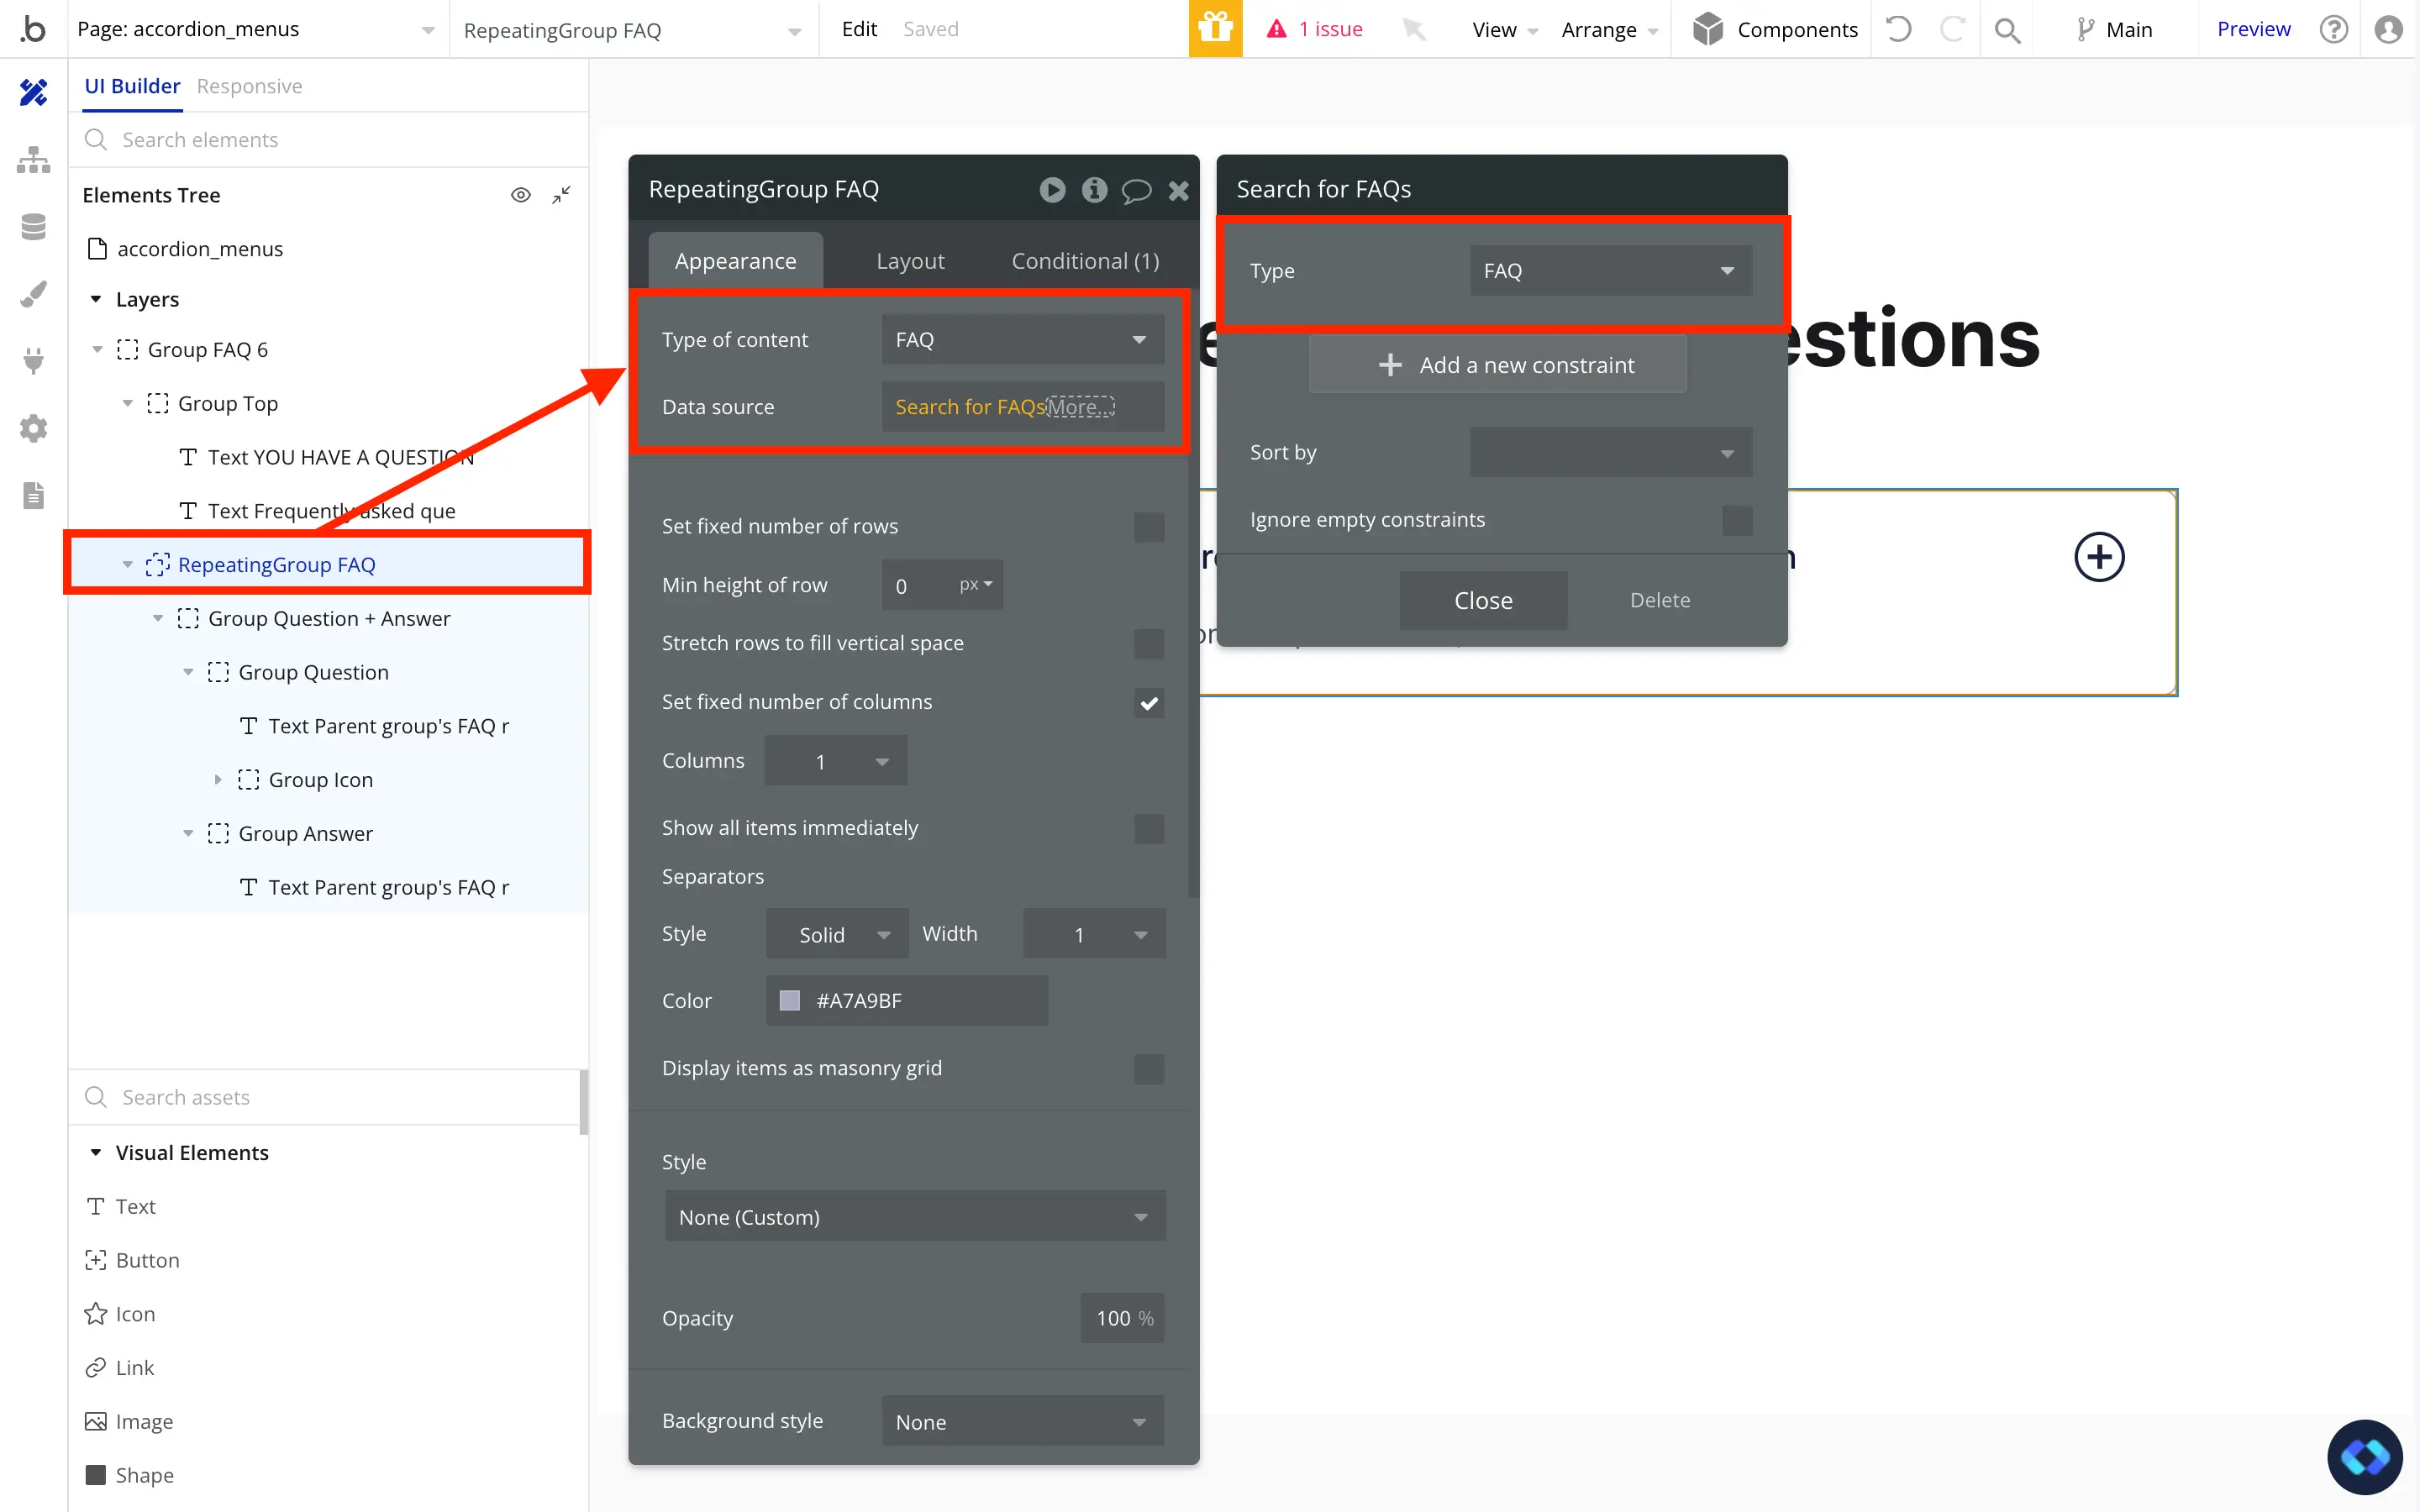This screenshot has height=1512, width=2420.
Task: Click Add a new constraint button
Action: point(1497,365)
